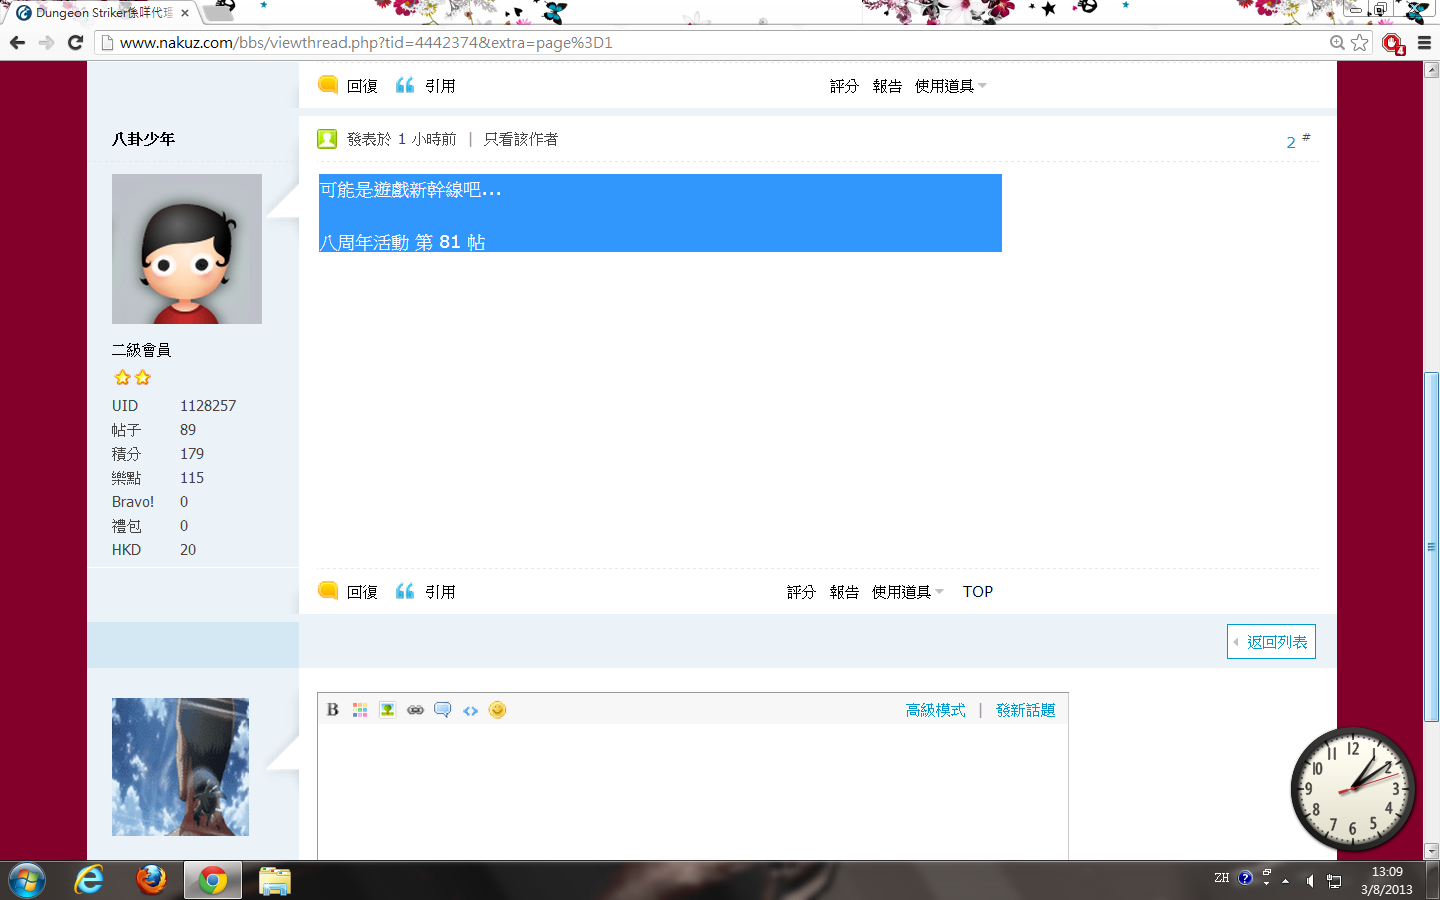Open the font color palette in the editor
This screenshot has width=1440, height=900.
click(360, 710)
